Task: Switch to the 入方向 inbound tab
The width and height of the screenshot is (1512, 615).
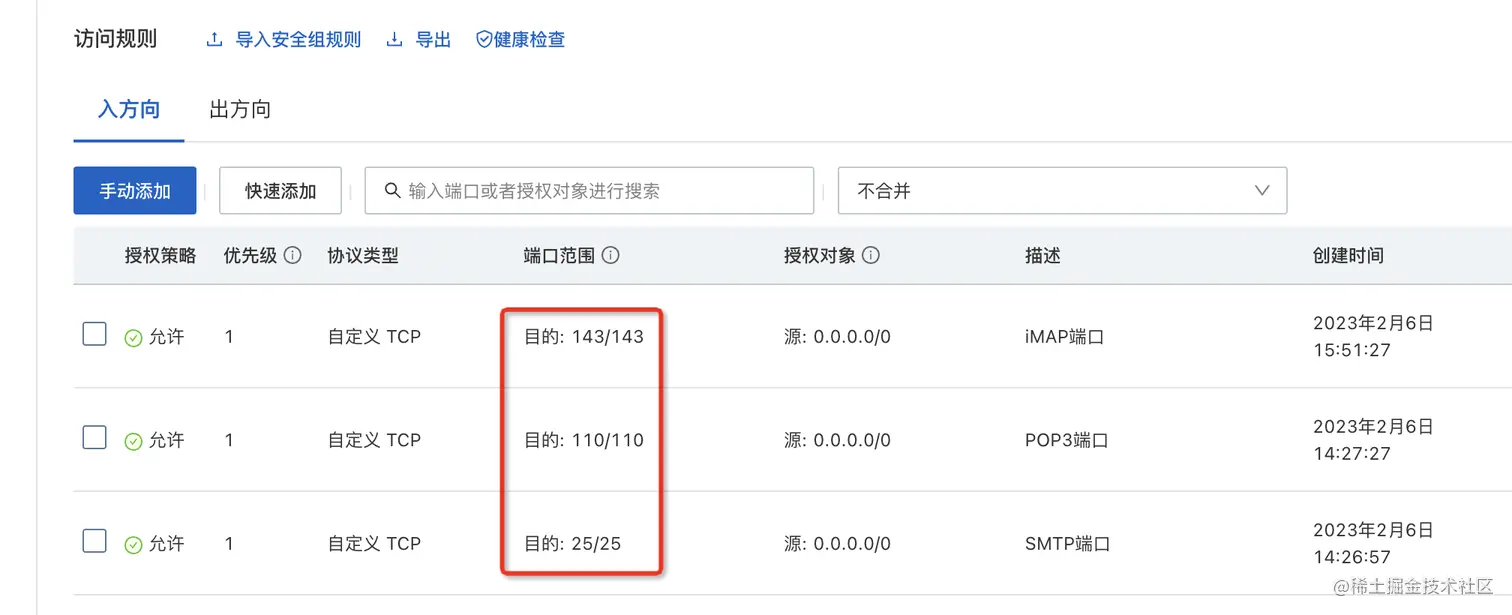Action: (x=129, y=110)
